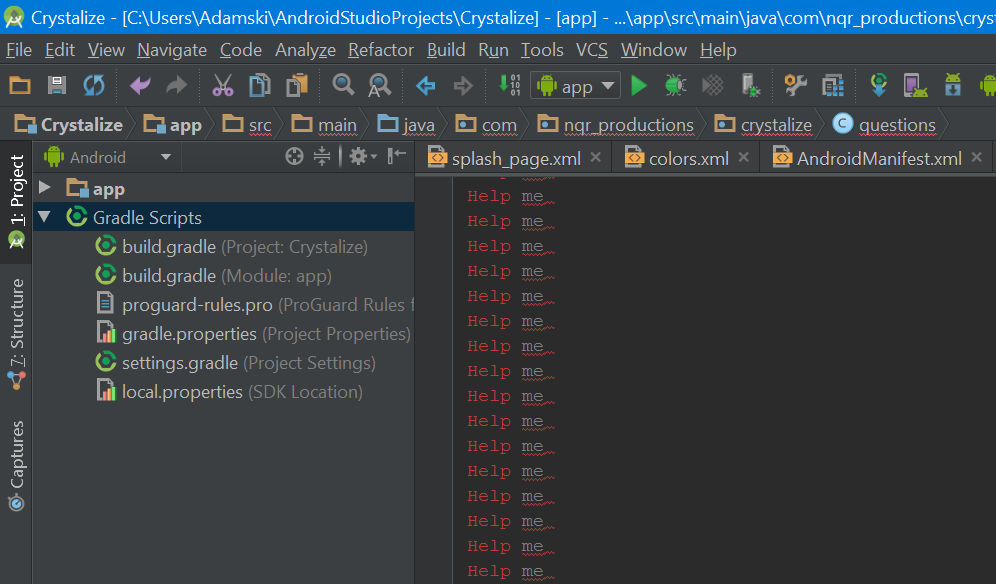
Task: Click the Cut scissors icon
Action: coord(222,86)
